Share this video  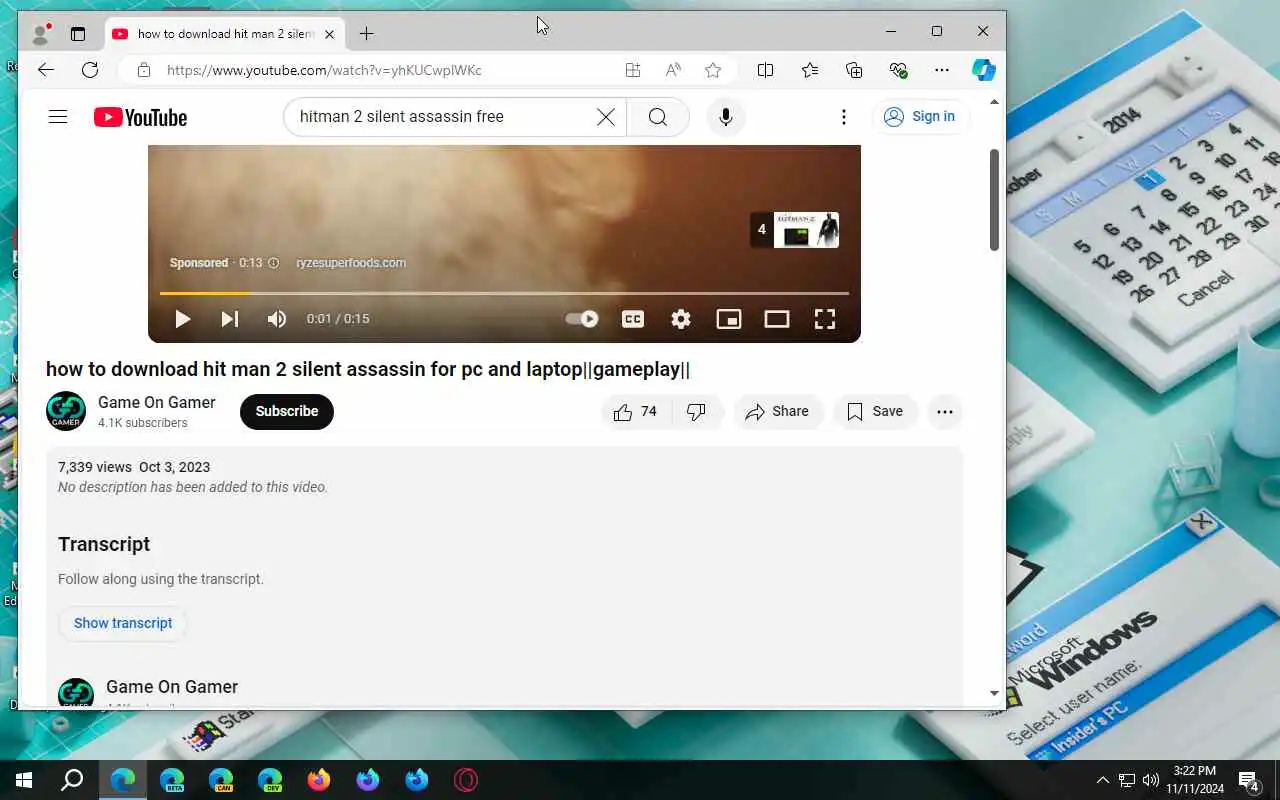pyautogui.click(x=778, y=412)
